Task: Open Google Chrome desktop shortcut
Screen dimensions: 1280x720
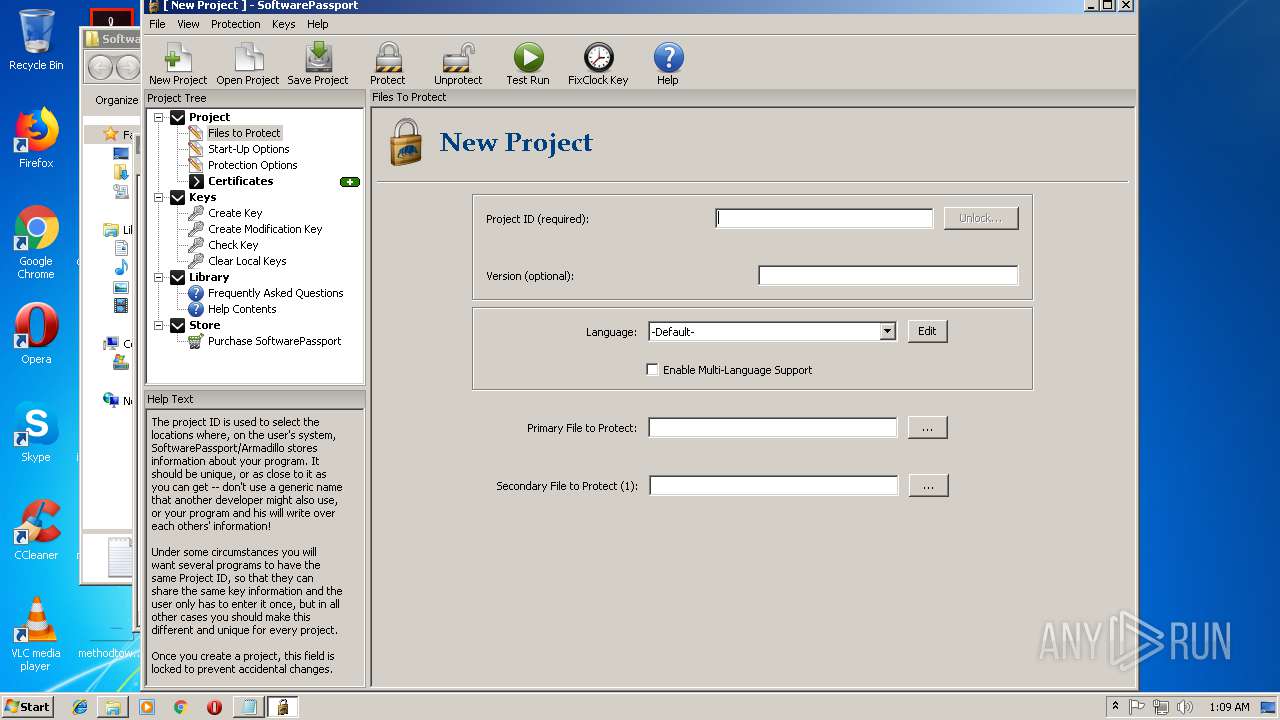Action: click(36, 242)
